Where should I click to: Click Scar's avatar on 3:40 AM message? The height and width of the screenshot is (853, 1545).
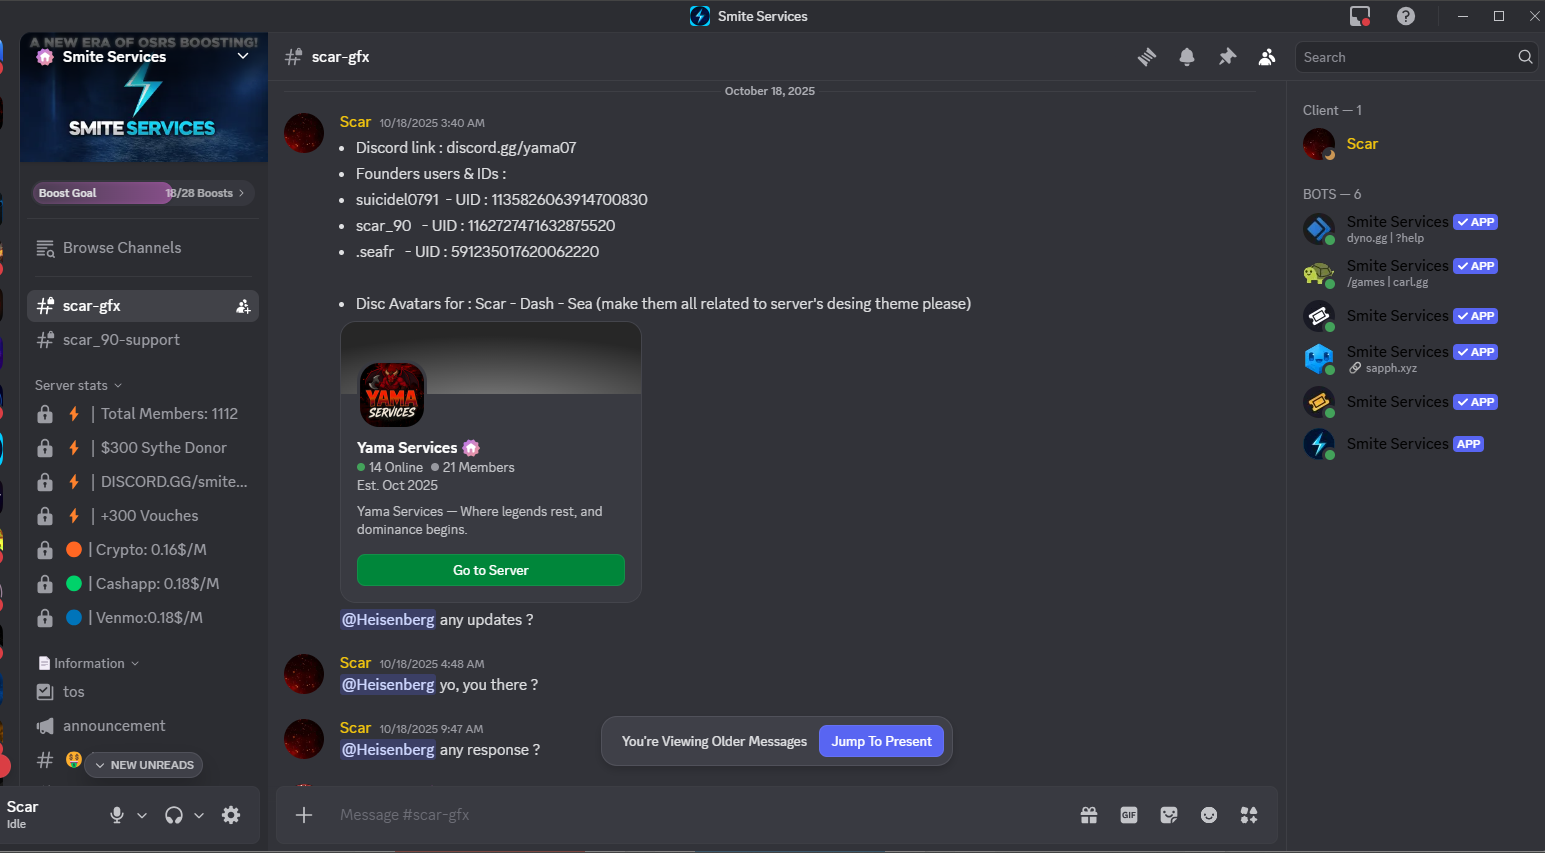(304, 133)
